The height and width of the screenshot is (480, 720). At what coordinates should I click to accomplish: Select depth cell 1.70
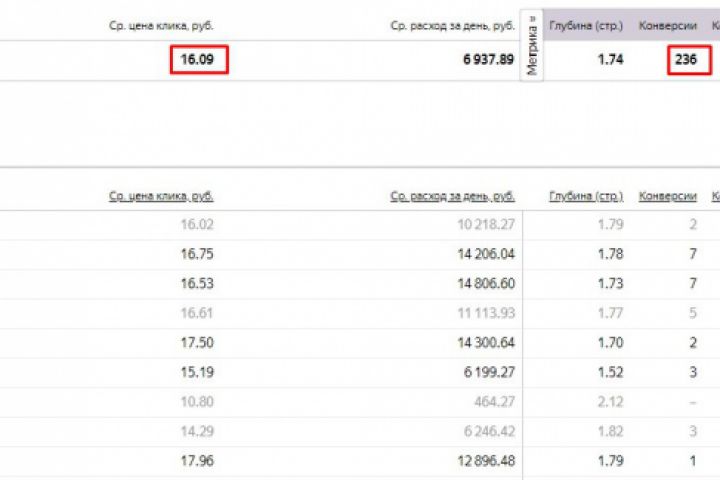point(610,343)
